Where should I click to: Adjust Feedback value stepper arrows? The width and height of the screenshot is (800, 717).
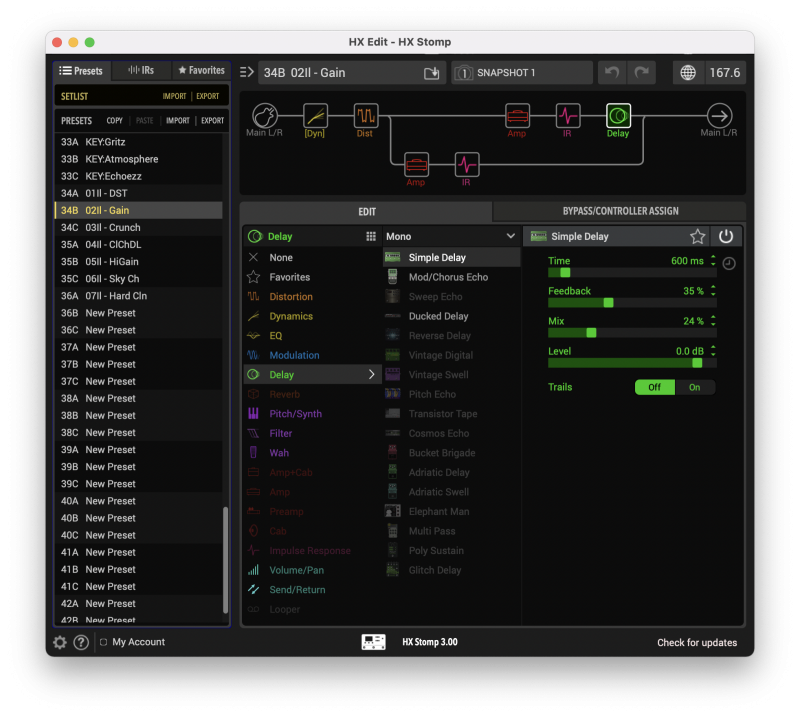[713, 291]
